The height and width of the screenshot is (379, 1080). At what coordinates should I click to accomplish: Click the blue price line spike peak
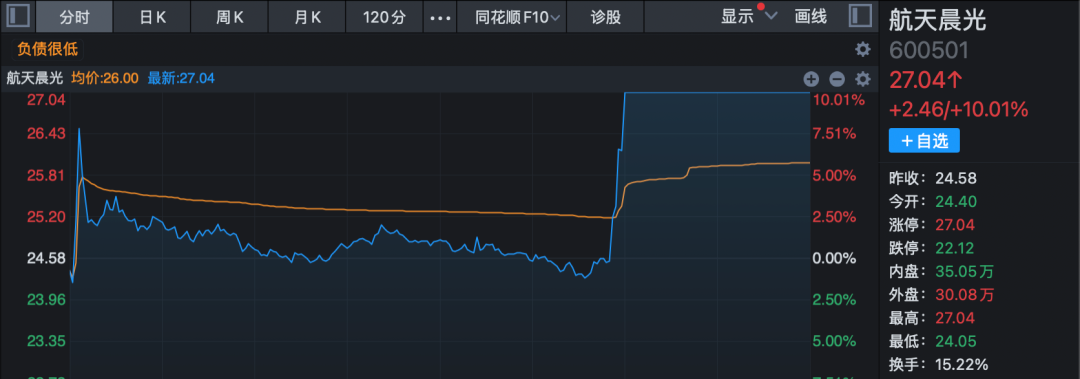point(79,129)
